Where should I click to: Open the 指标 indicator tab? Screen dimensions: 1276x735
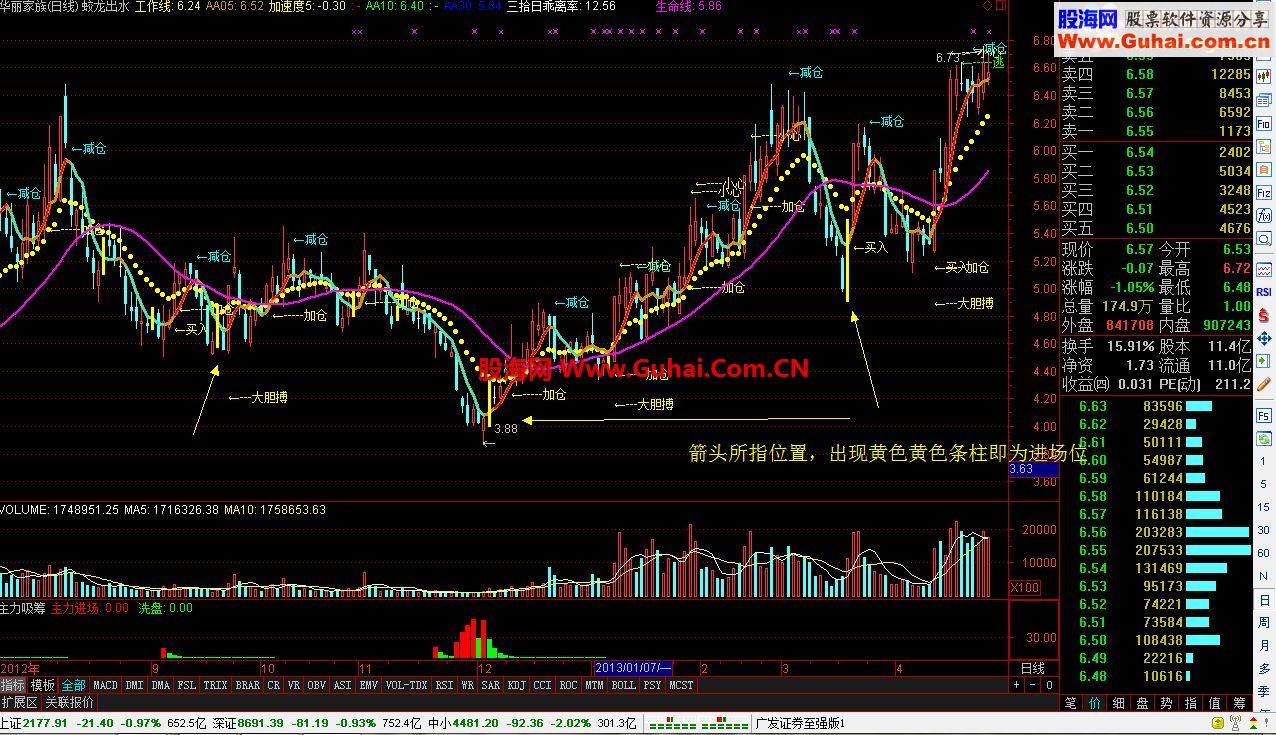pyautogui.click(x=12, y=685)
